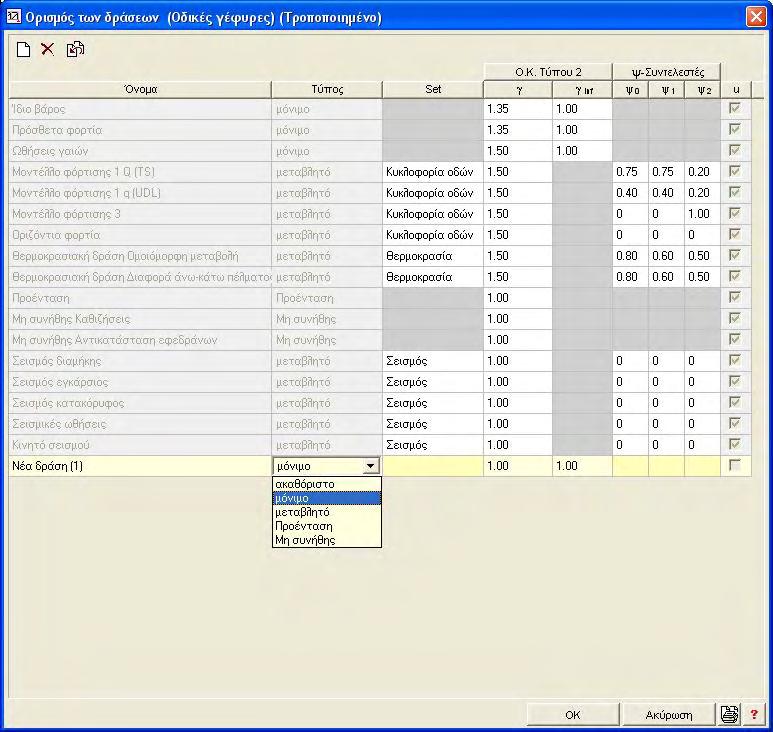The image size is (773, 732).
Task: Select μόνιμο in the dropdown list
Action: pyautogui.click(x=327, y=498)
